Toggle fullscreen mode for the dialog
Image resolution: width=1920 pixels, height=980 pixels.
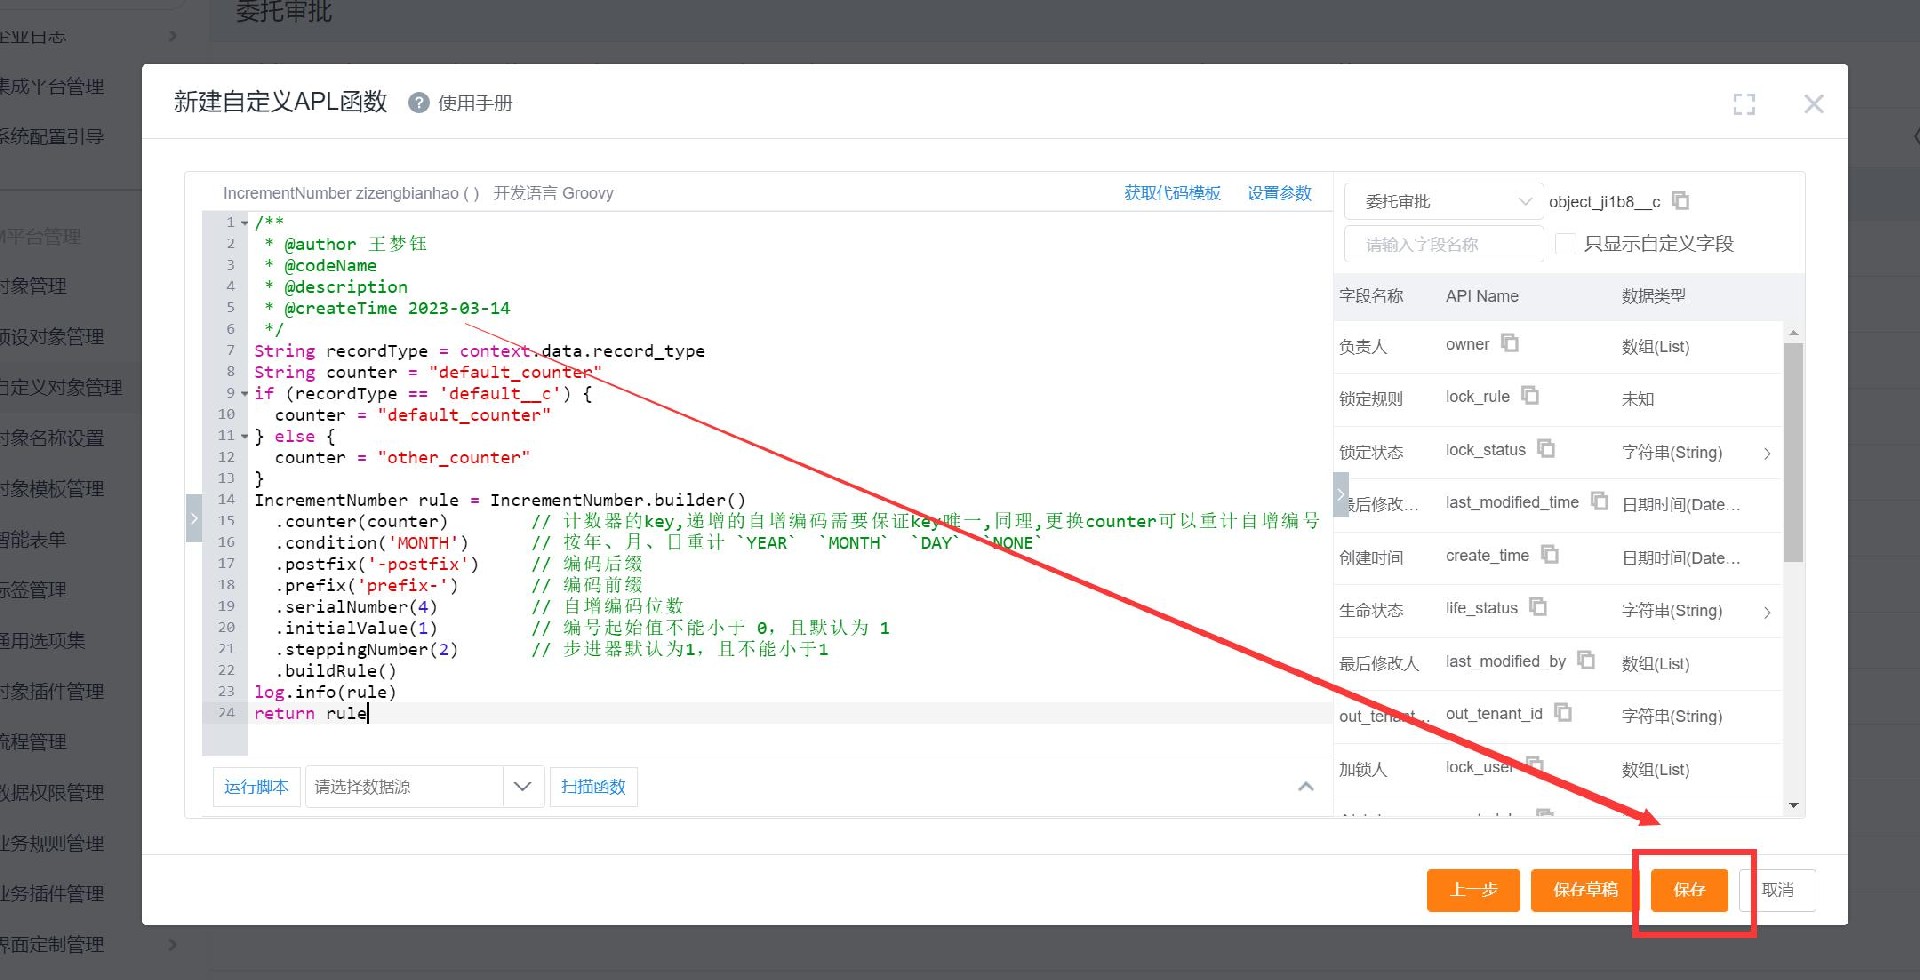pyautogui.click(x=1744, y=104)
